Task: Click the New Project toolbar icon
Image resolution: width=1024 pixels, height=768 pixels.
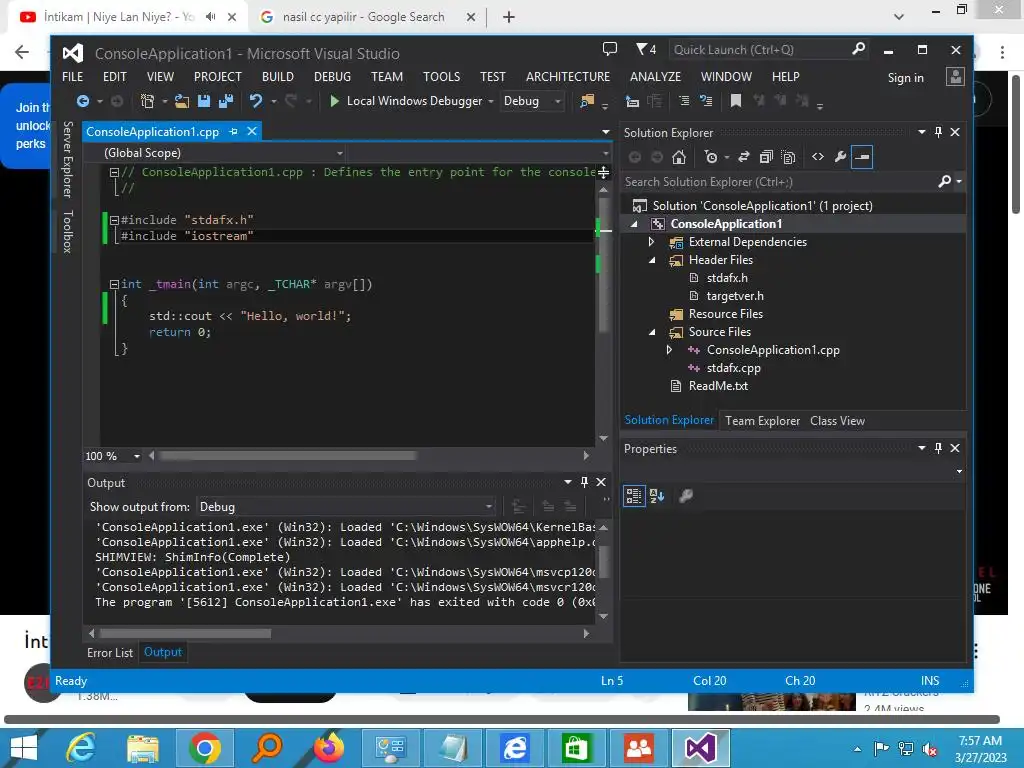Action: pos(148,101)
